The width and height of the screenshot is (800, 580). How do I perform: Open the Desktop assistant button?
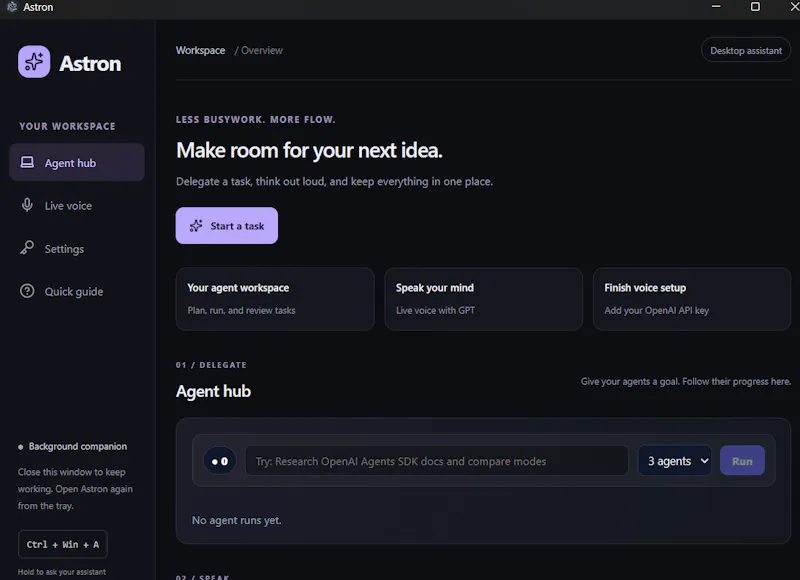pos(746,51)
